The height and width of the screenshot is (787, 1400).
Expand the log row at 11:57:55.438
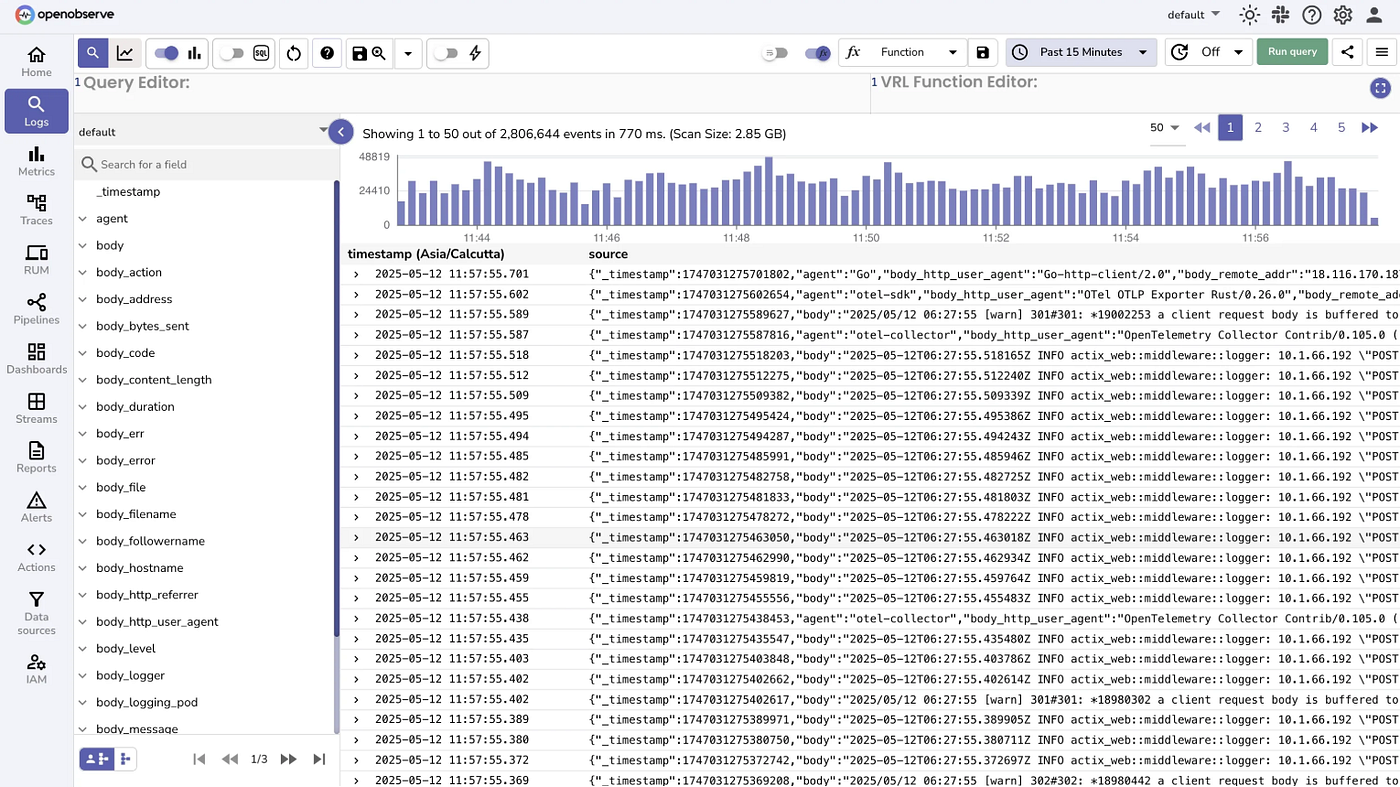(x=355, y=618)
